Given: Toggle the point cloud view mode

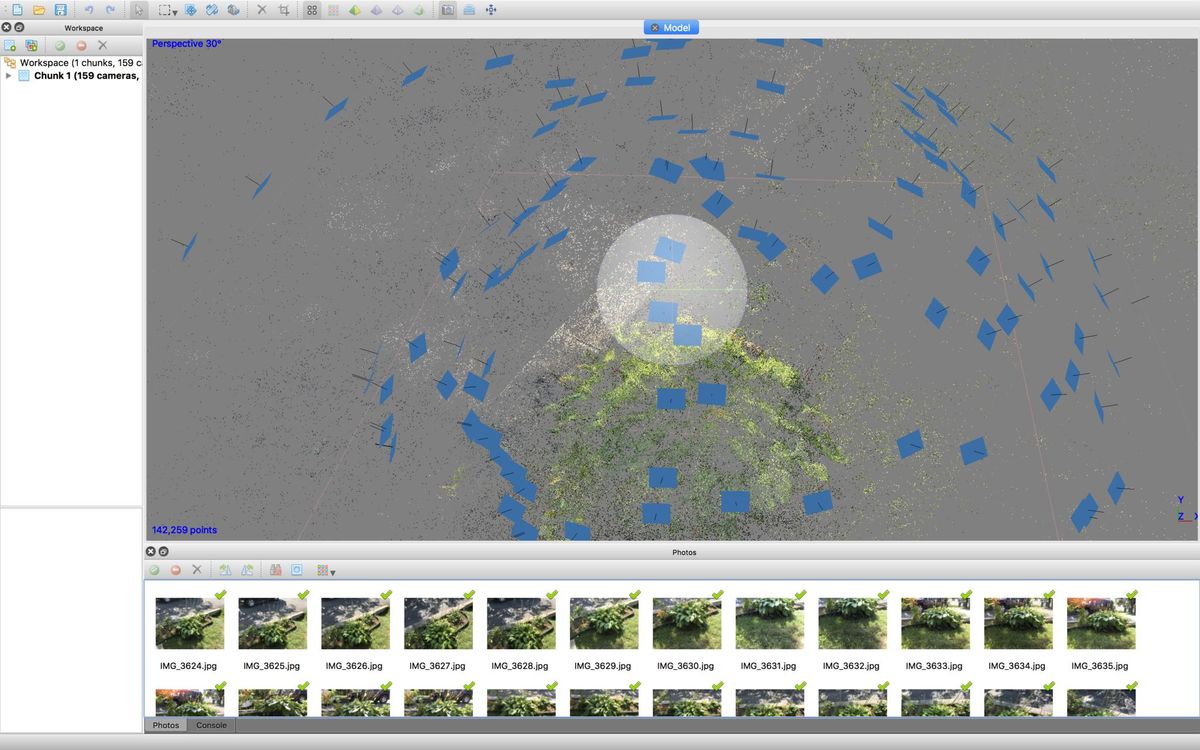Looking at the screenshot, I should (x=312, y=10).
